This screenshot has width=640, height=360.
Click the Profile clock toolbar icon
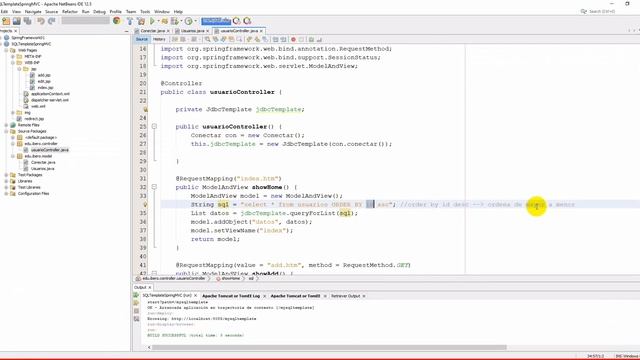coord(189,21)
